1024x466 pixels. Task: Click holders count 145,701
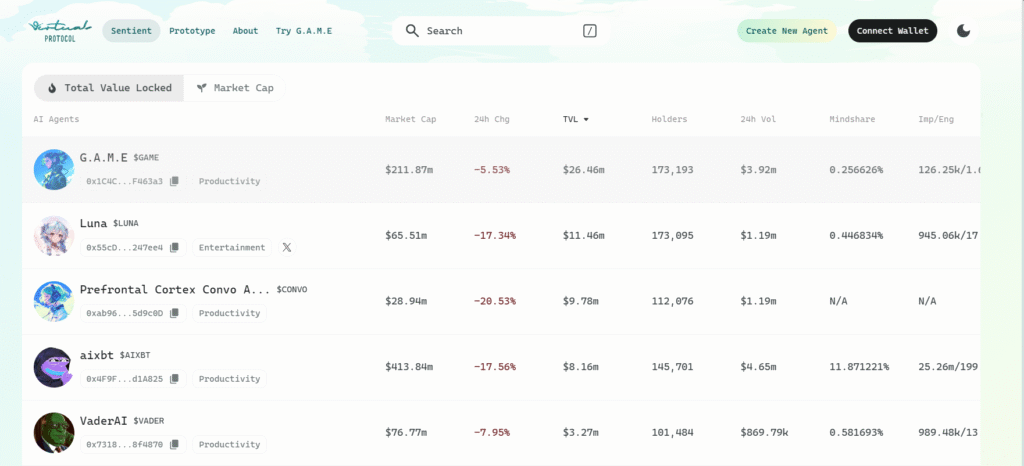[x=673, y=367]
